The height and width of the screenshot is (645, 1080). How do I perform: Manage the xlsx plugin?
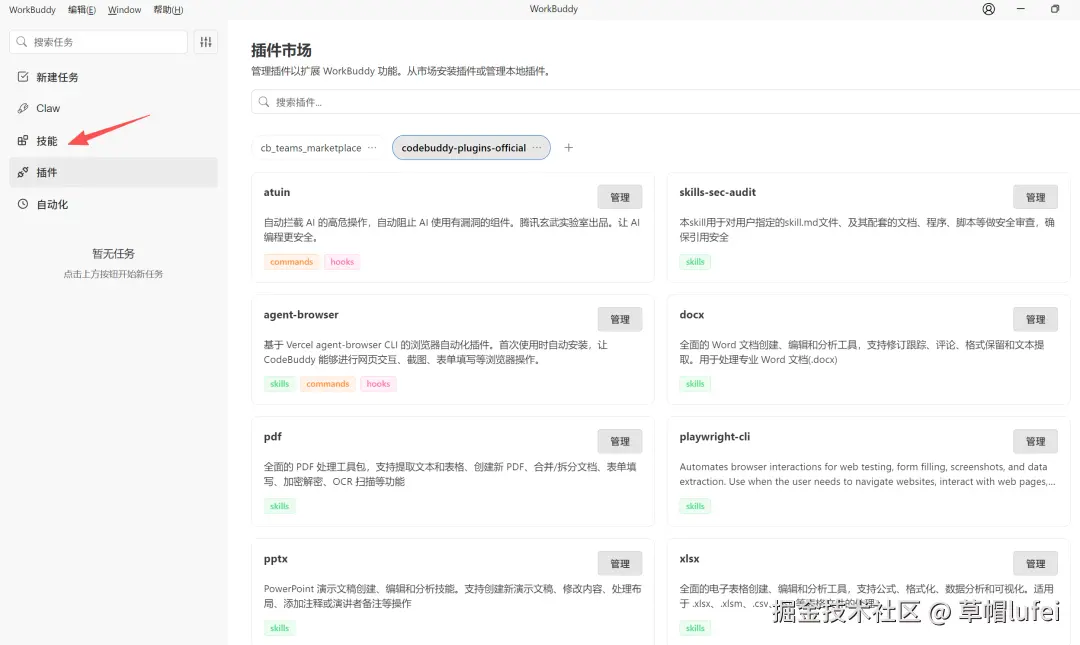click(1035, 563)
